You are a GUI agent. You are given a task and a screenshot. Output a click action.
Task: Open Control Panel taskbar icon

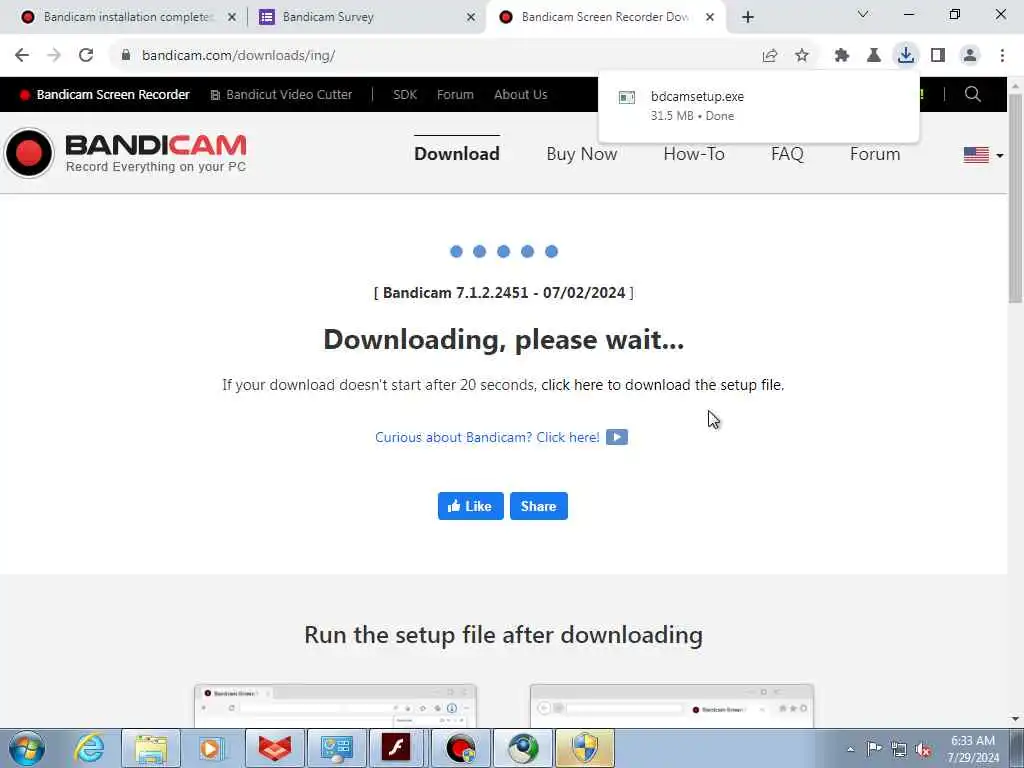[x=336, y=748]
